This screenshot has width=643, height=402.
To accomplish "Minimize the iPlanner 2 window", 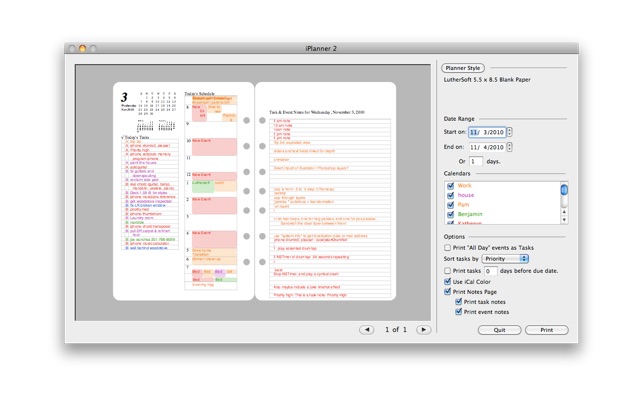I will click(82, 48).
